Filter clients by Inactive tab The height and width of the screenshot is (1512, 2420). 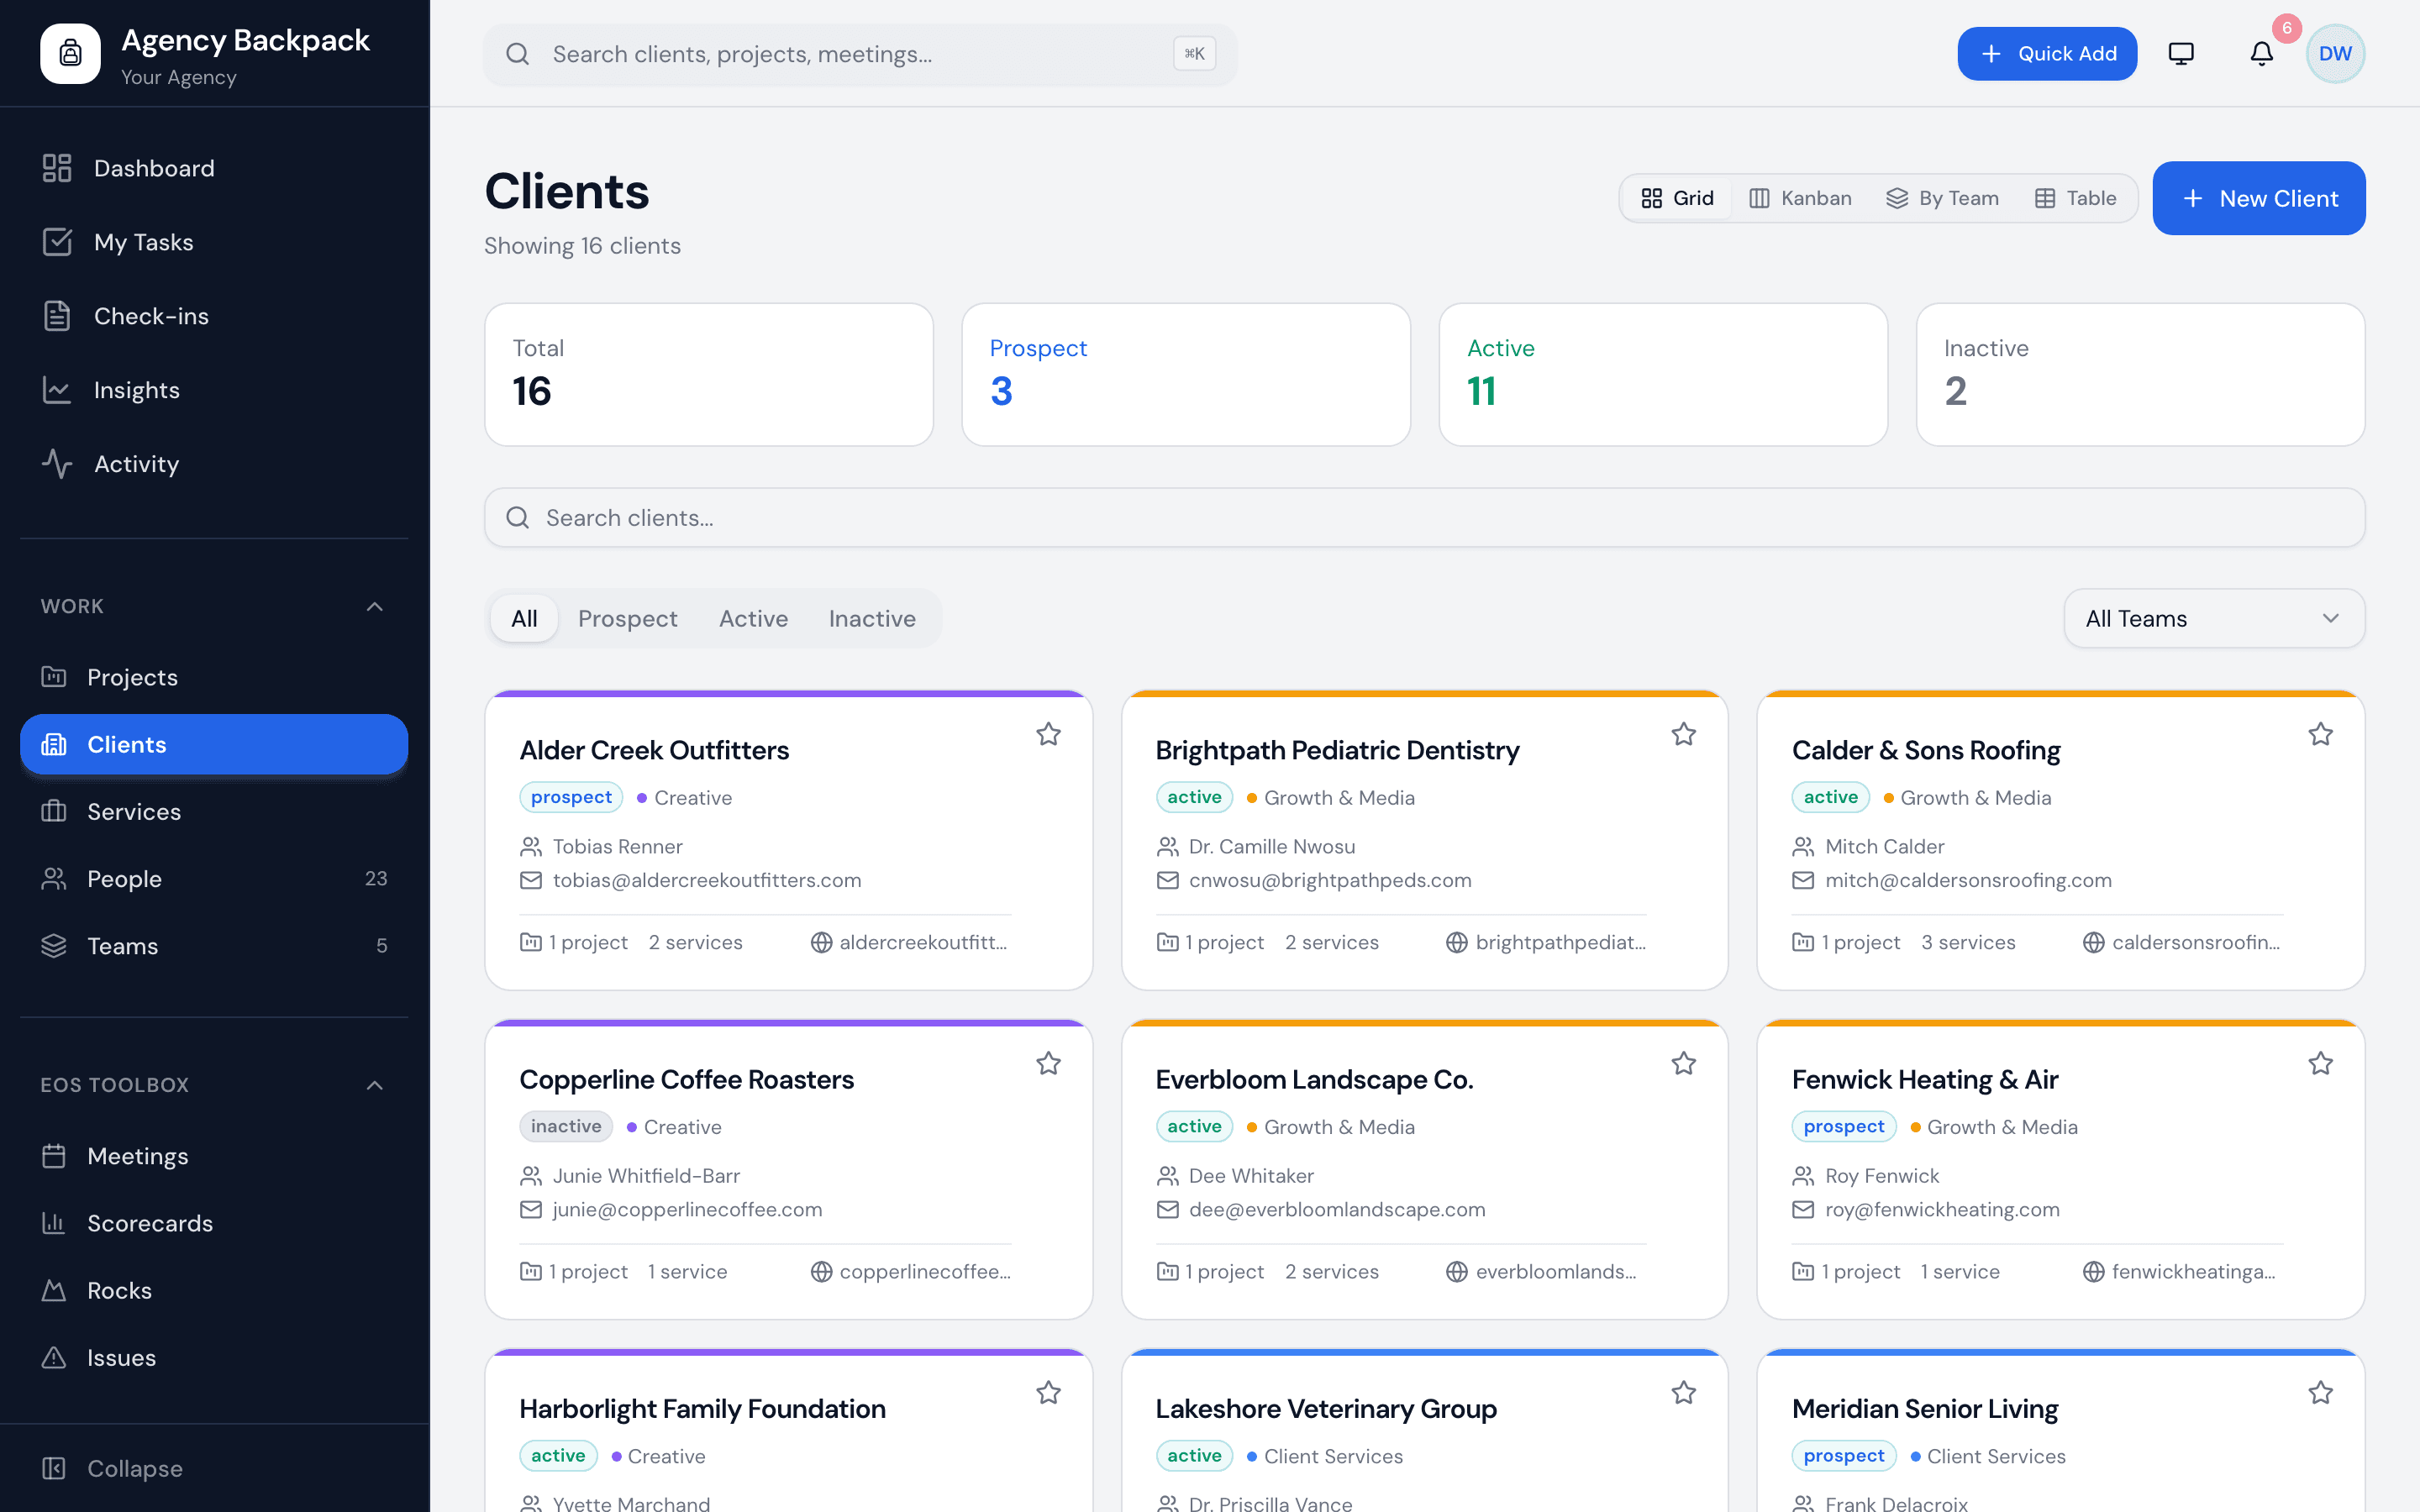(x=872, y=618)
